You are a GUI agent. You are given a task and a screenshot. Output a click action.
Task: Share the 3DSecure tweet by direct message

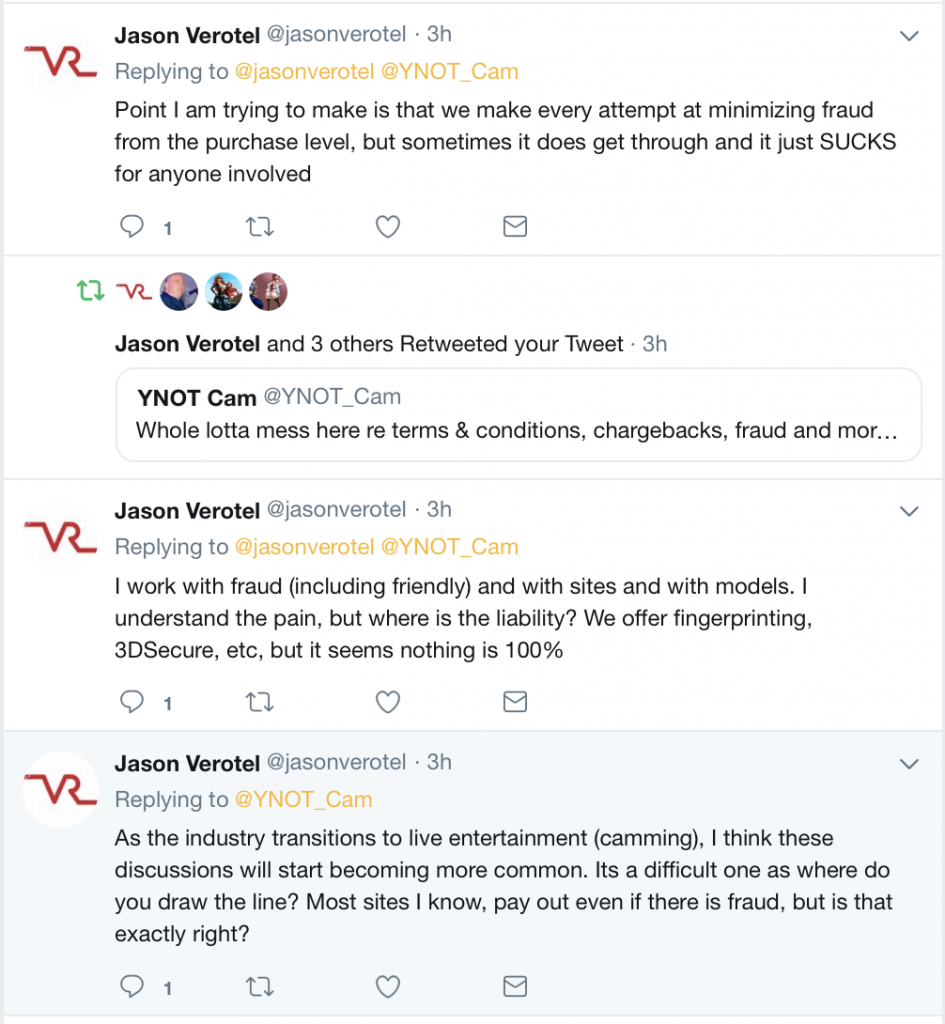click(515, 701)
